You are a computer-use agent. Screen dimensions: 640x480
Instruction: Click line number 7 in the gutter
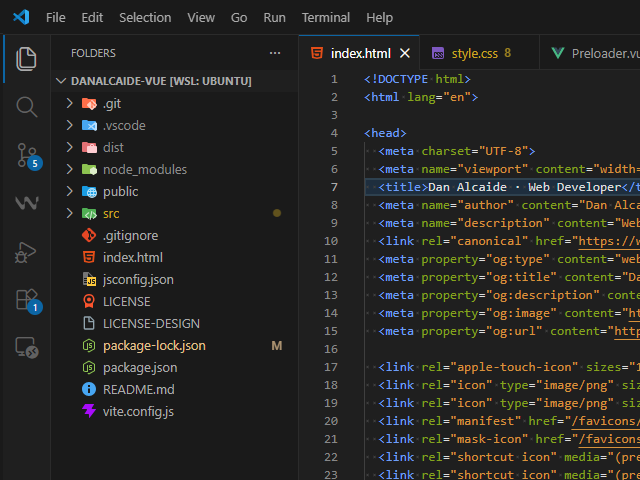tap(334, 187)
